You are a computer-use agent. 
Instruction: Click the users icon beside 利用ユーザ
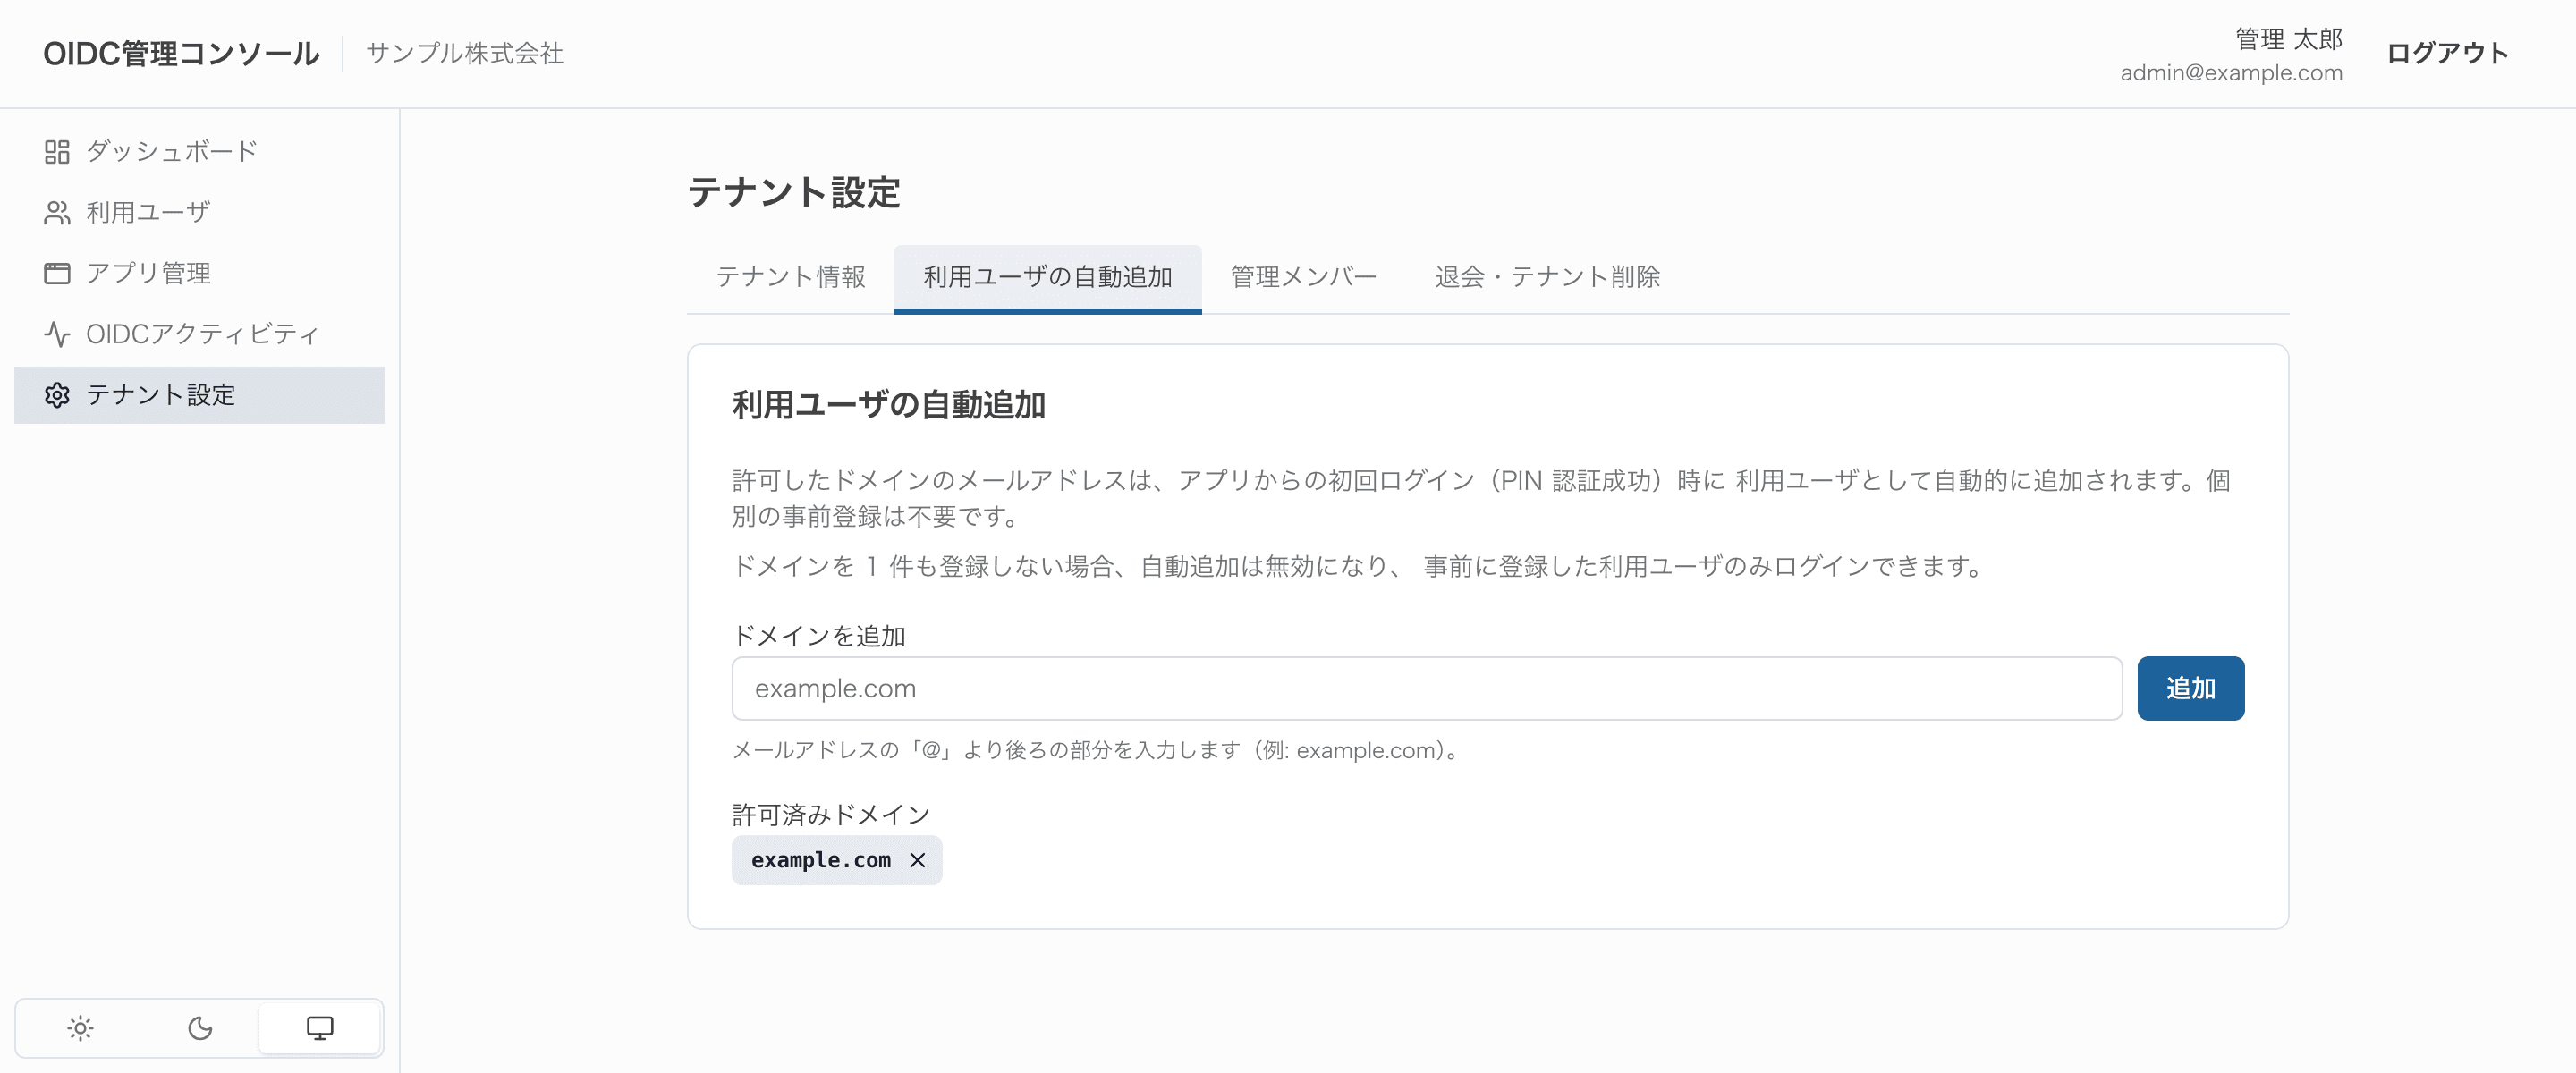click(x=57, y=213)
